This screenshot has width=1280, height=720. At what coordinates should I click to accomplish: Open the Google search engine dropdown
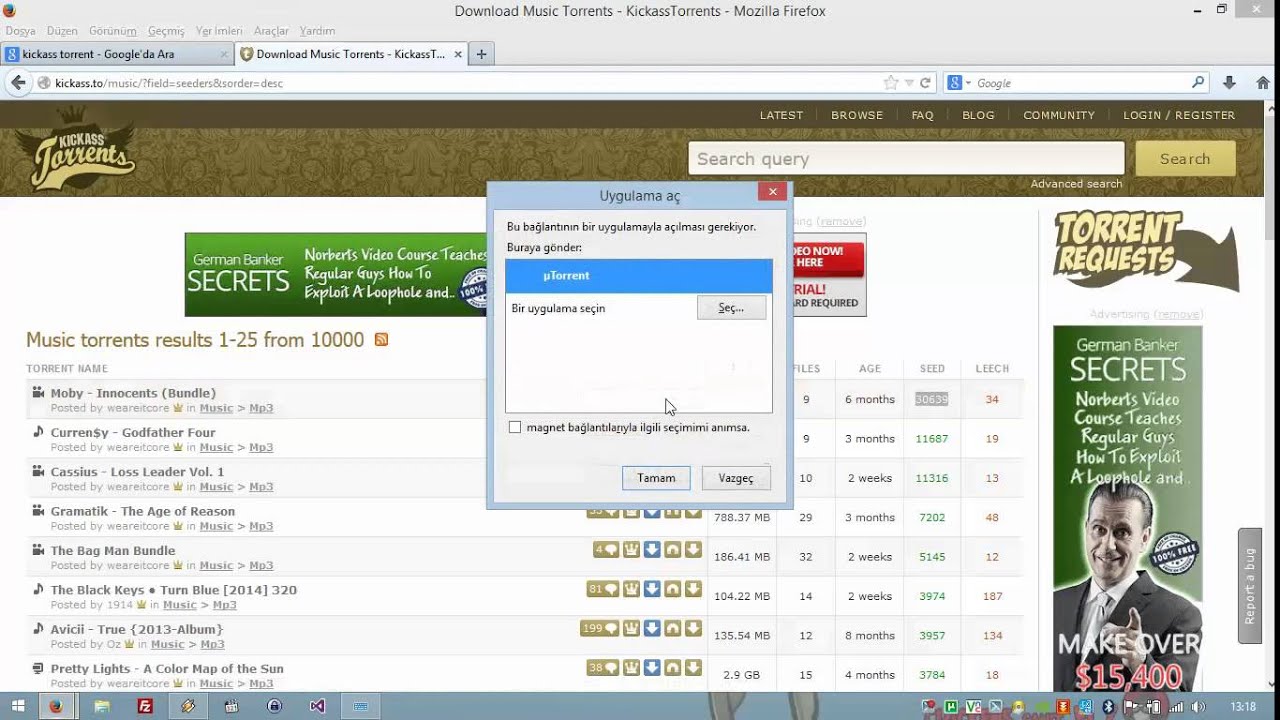[x=959, y=83]
